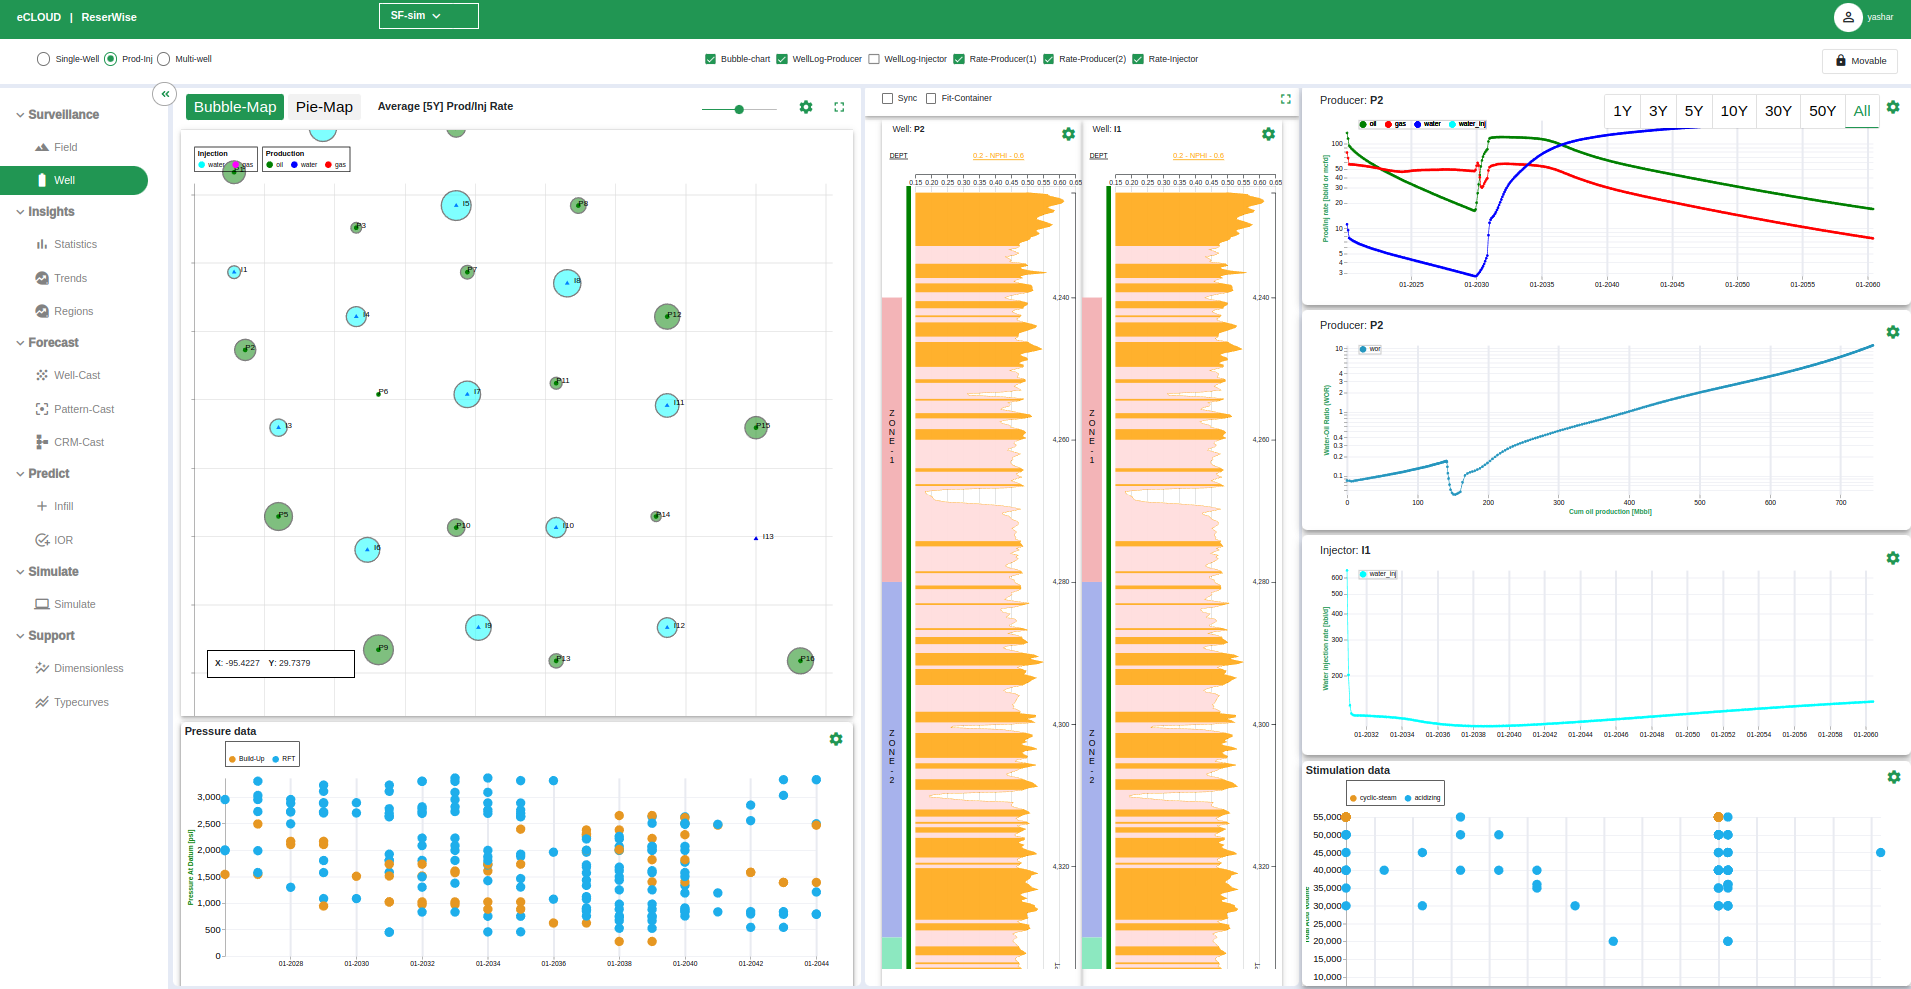
Task: Select Multi-well radio option
Action: tap(163, 59)
